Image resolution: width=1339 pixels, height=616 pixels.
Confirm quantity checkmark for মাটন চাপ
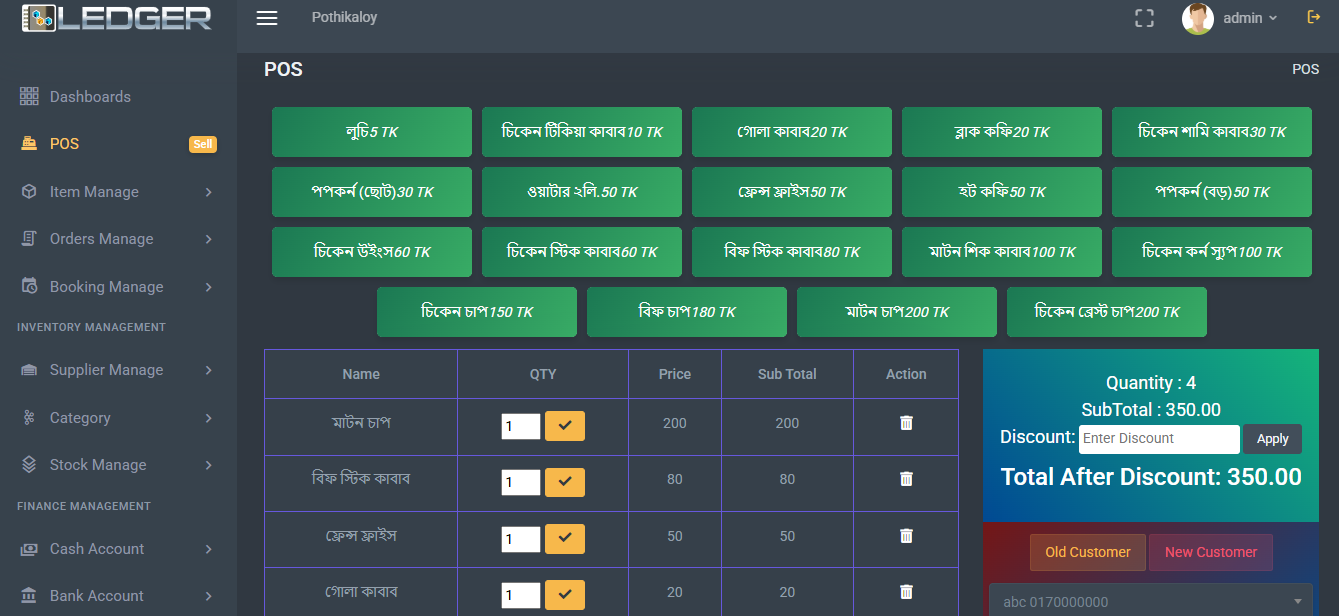[564, 426]
